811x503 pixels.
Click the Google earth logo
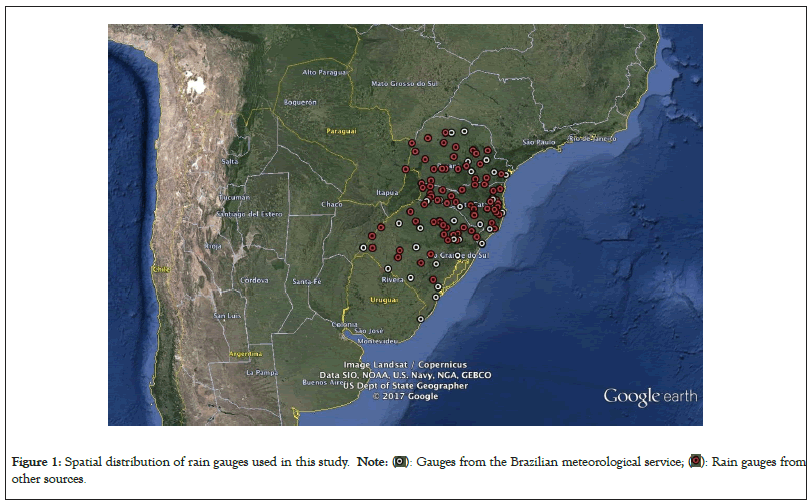646,397
